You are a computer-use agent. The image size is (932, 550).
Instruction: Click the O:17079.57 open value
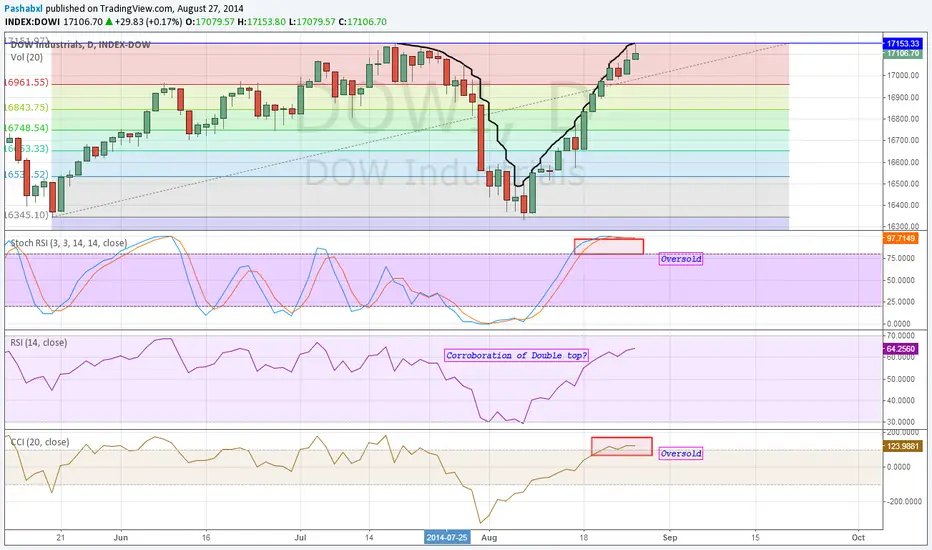(x=210, y=22)
